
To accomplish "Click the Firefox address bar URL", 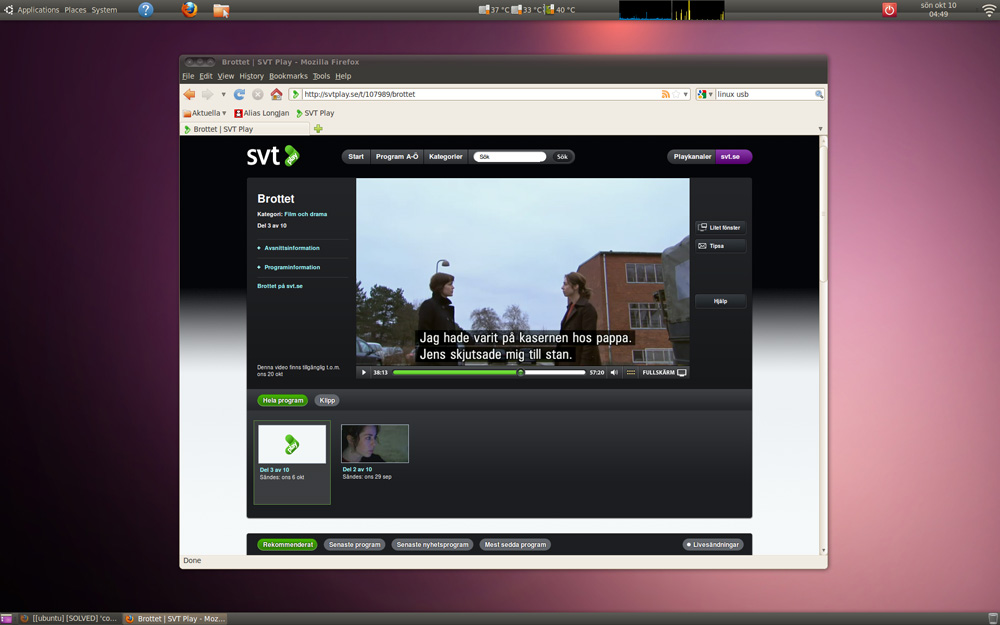I will (360, 94).
